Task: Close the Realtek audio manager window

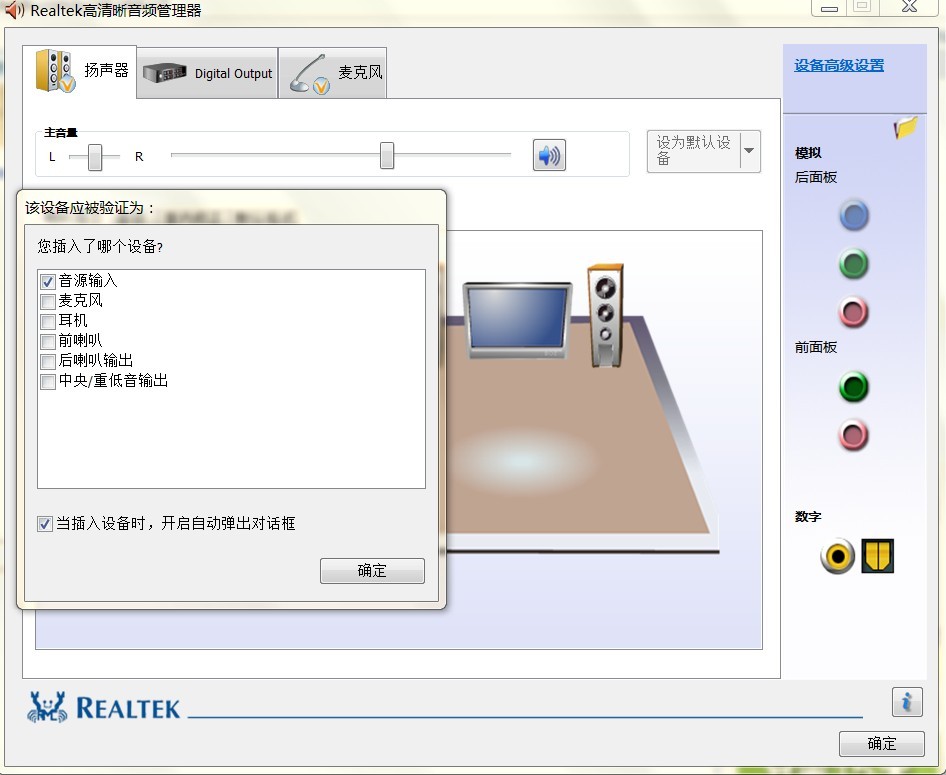Action: [x=909, y=7]
